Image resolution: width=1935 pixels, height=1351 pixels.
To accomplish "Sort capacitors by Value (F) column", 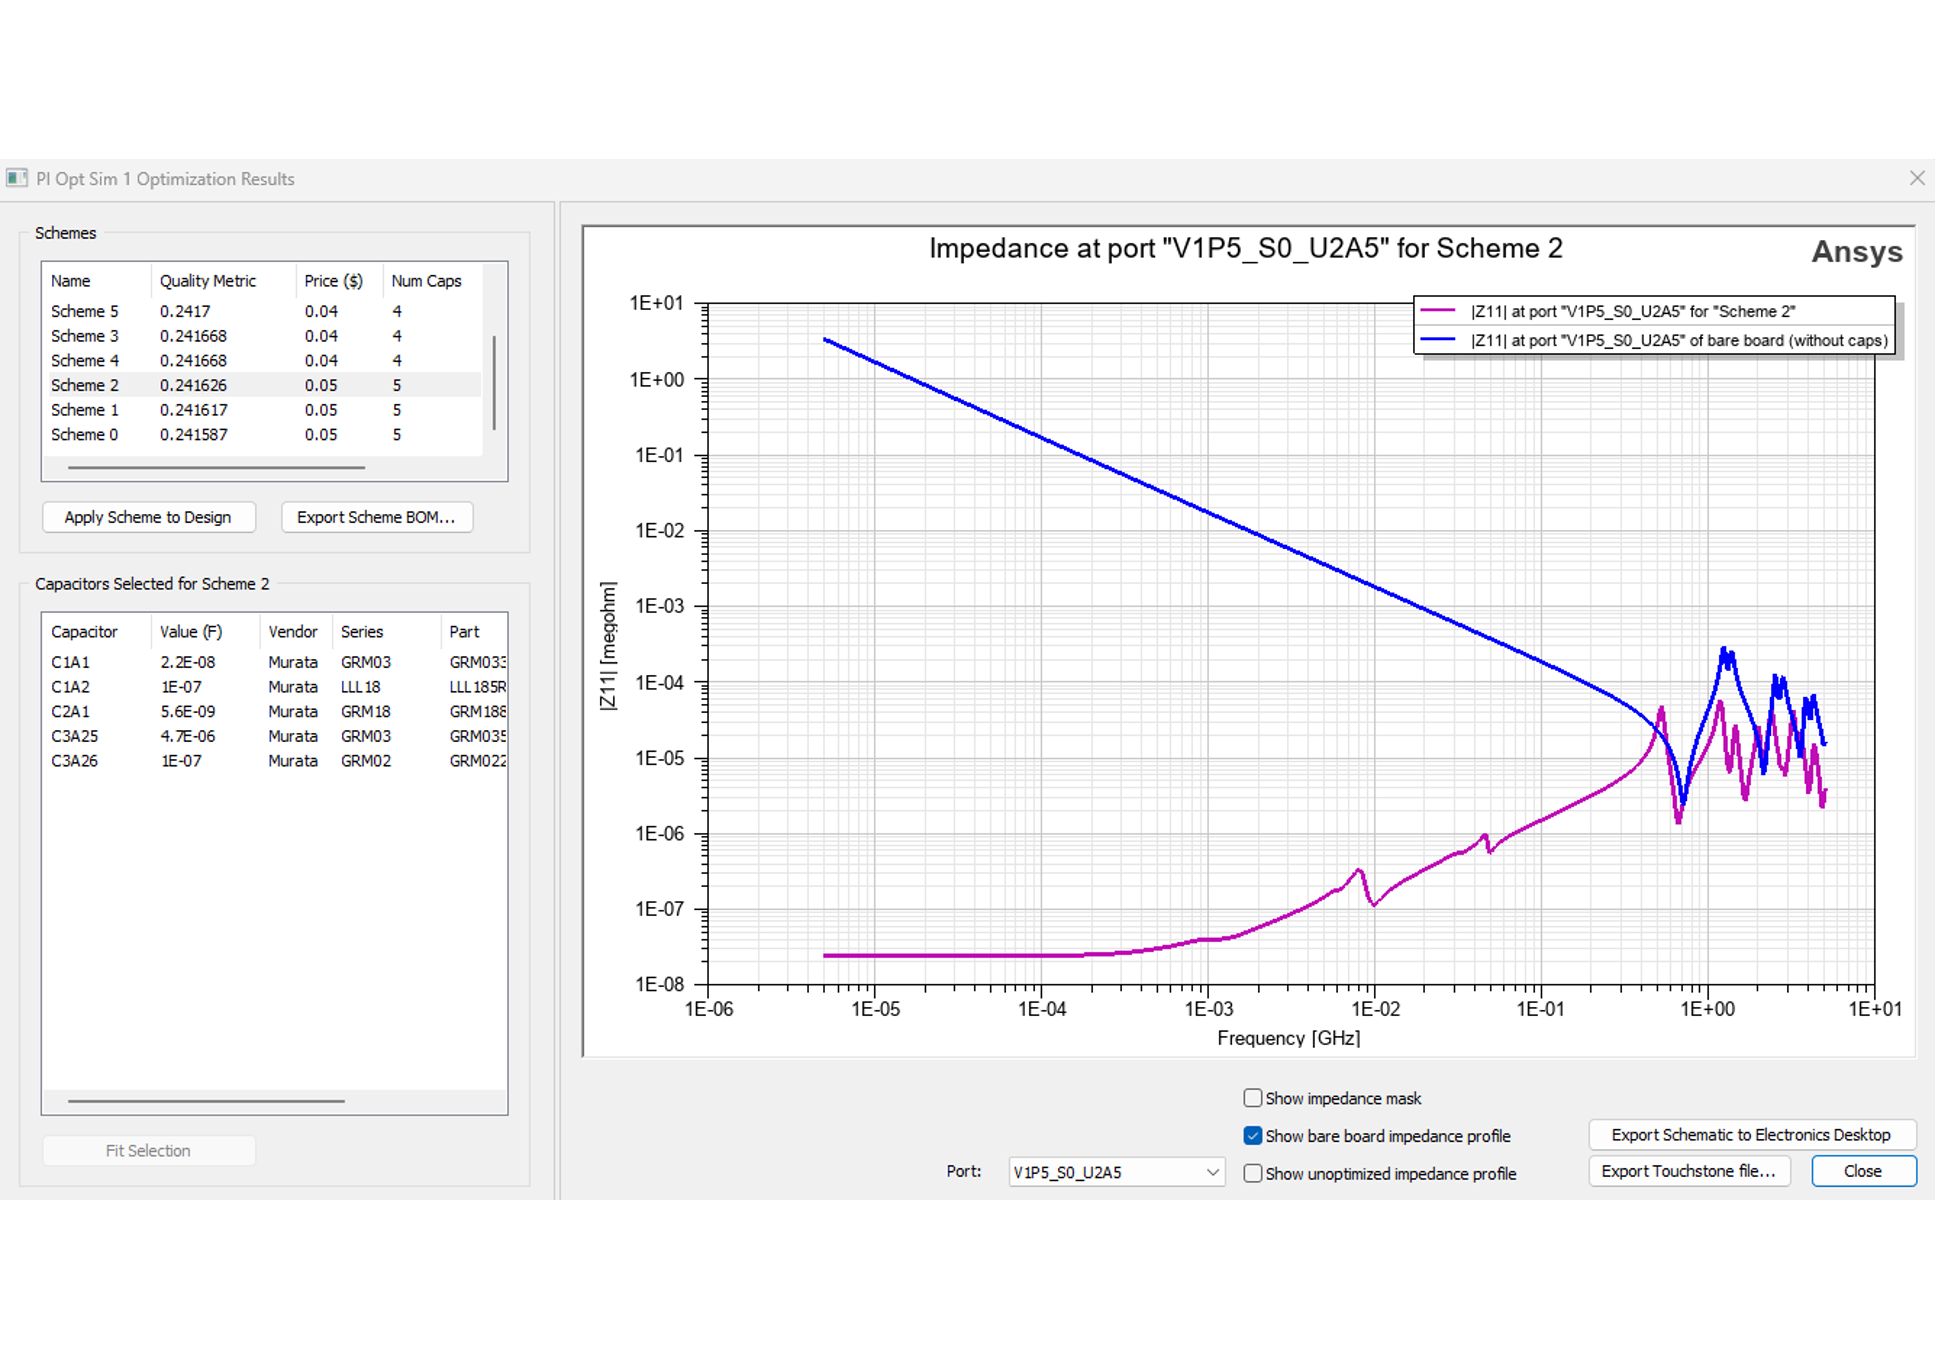I will point(191,632).
